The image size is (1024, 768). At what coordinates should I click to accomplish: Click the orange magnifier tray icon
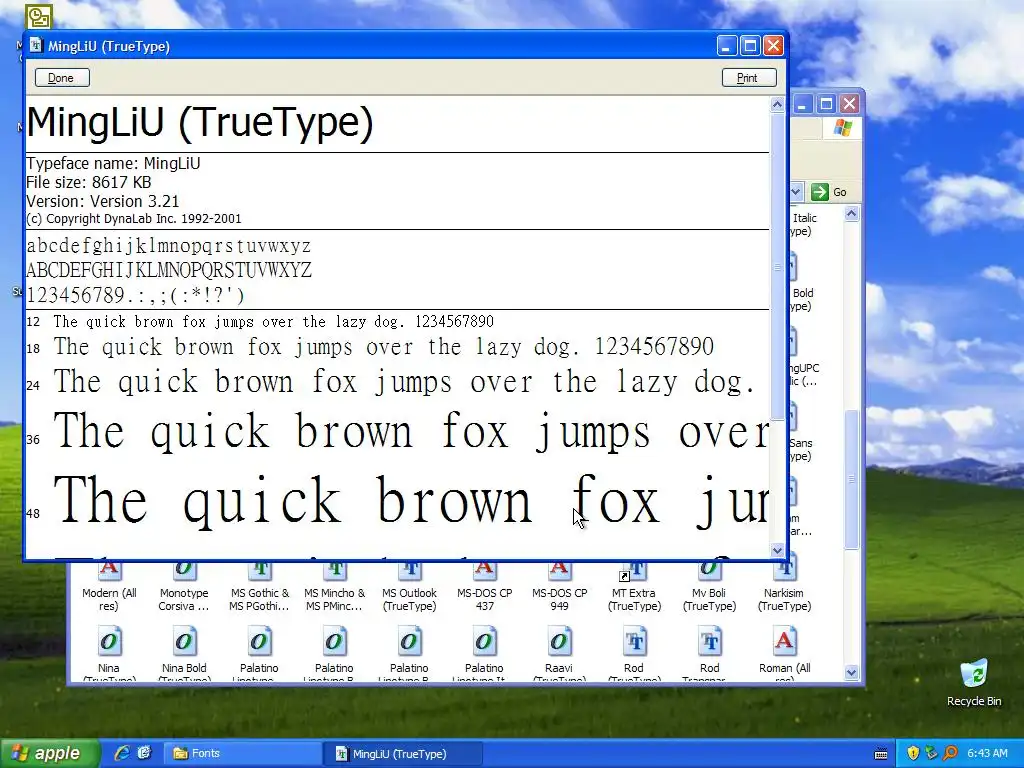click(950, 753)
